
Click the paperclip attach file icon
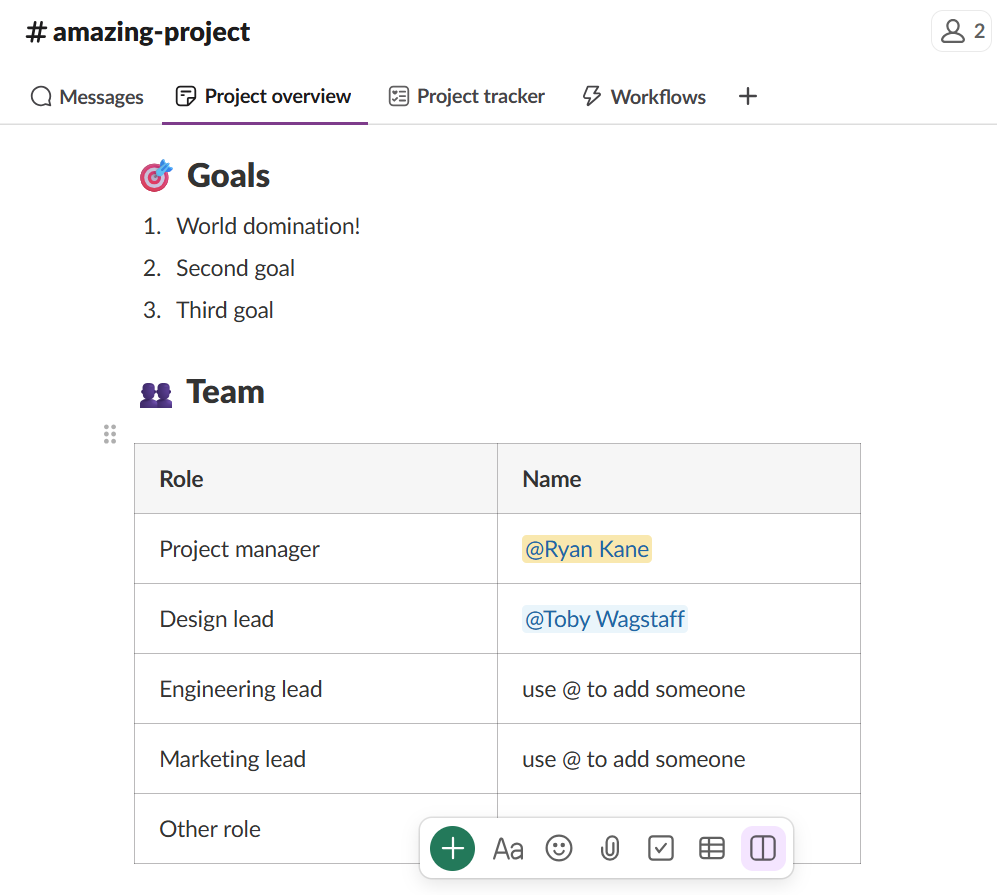(x=610, y=849)
